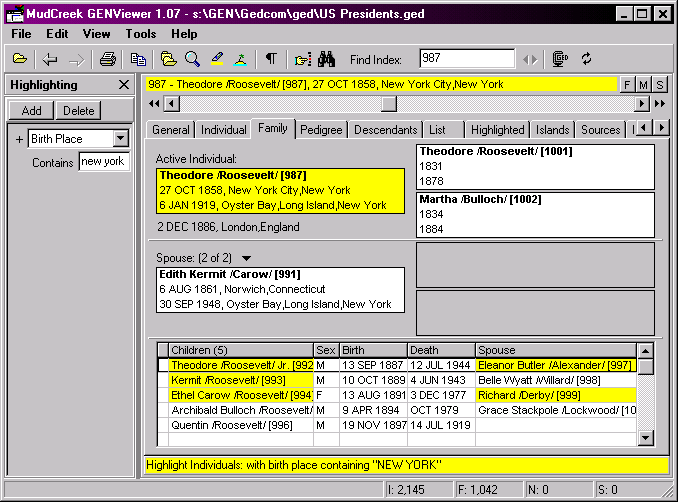Click the printer icon in toolbar
678x502 pixels.
(x=107, y=59)
